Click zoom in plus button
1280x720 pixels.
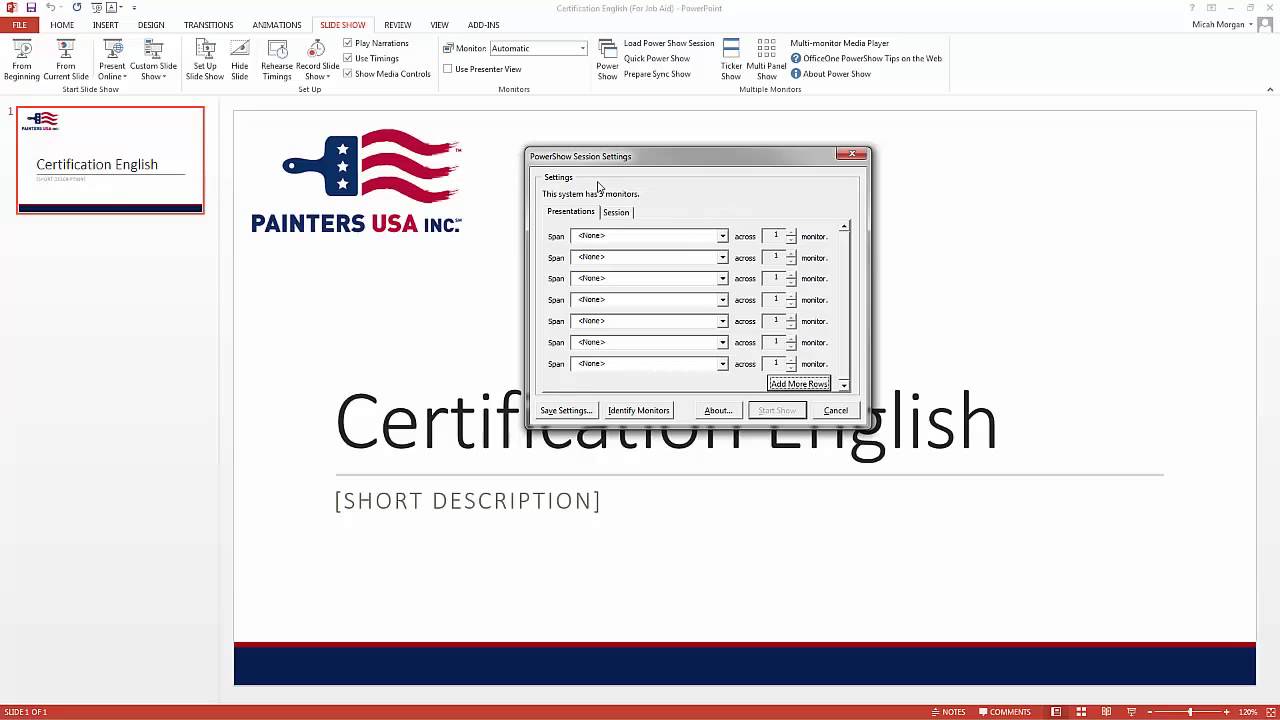point(1226,712)
